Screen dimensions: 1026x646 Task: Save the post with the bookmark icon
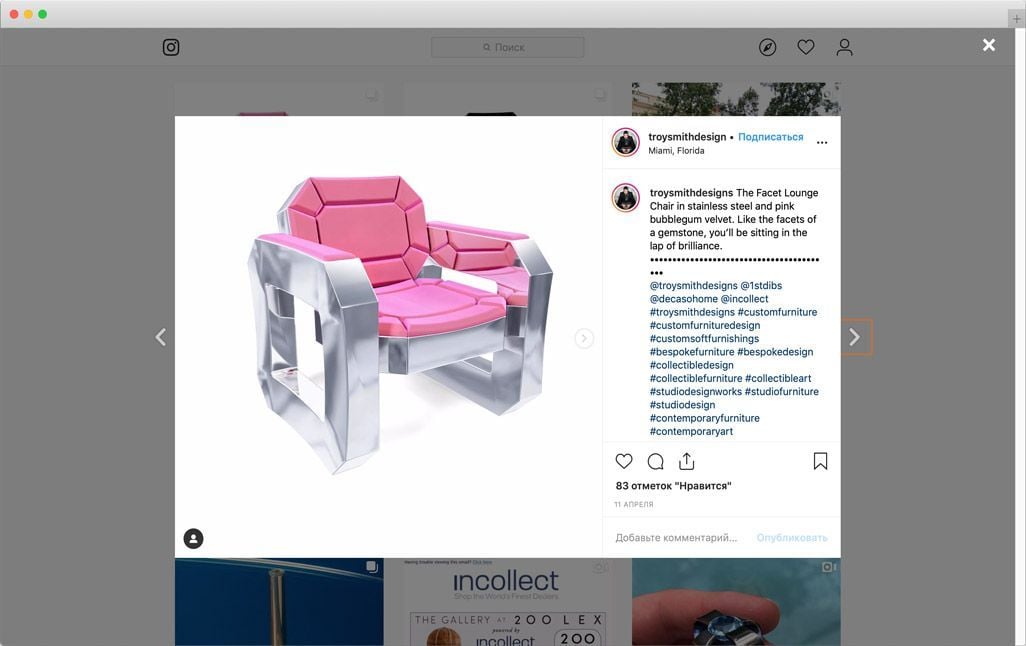pos(820,460)
